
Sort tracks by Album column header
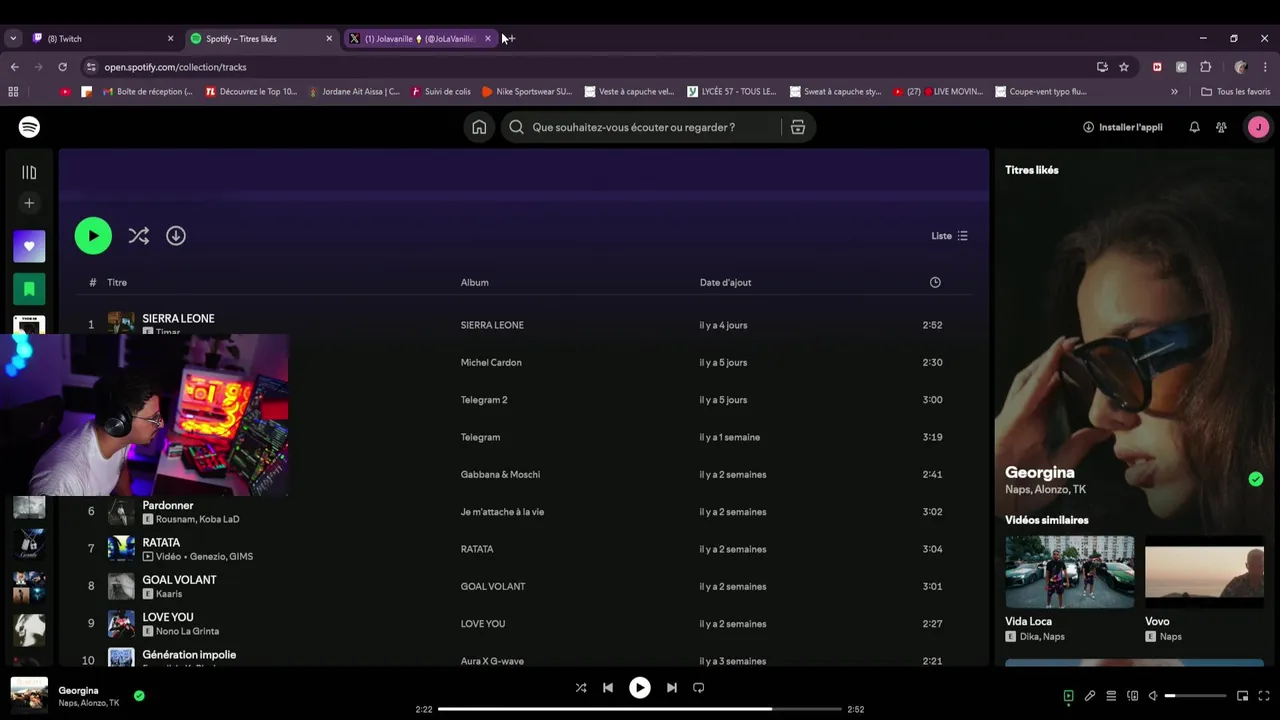(x=474, y=282)
